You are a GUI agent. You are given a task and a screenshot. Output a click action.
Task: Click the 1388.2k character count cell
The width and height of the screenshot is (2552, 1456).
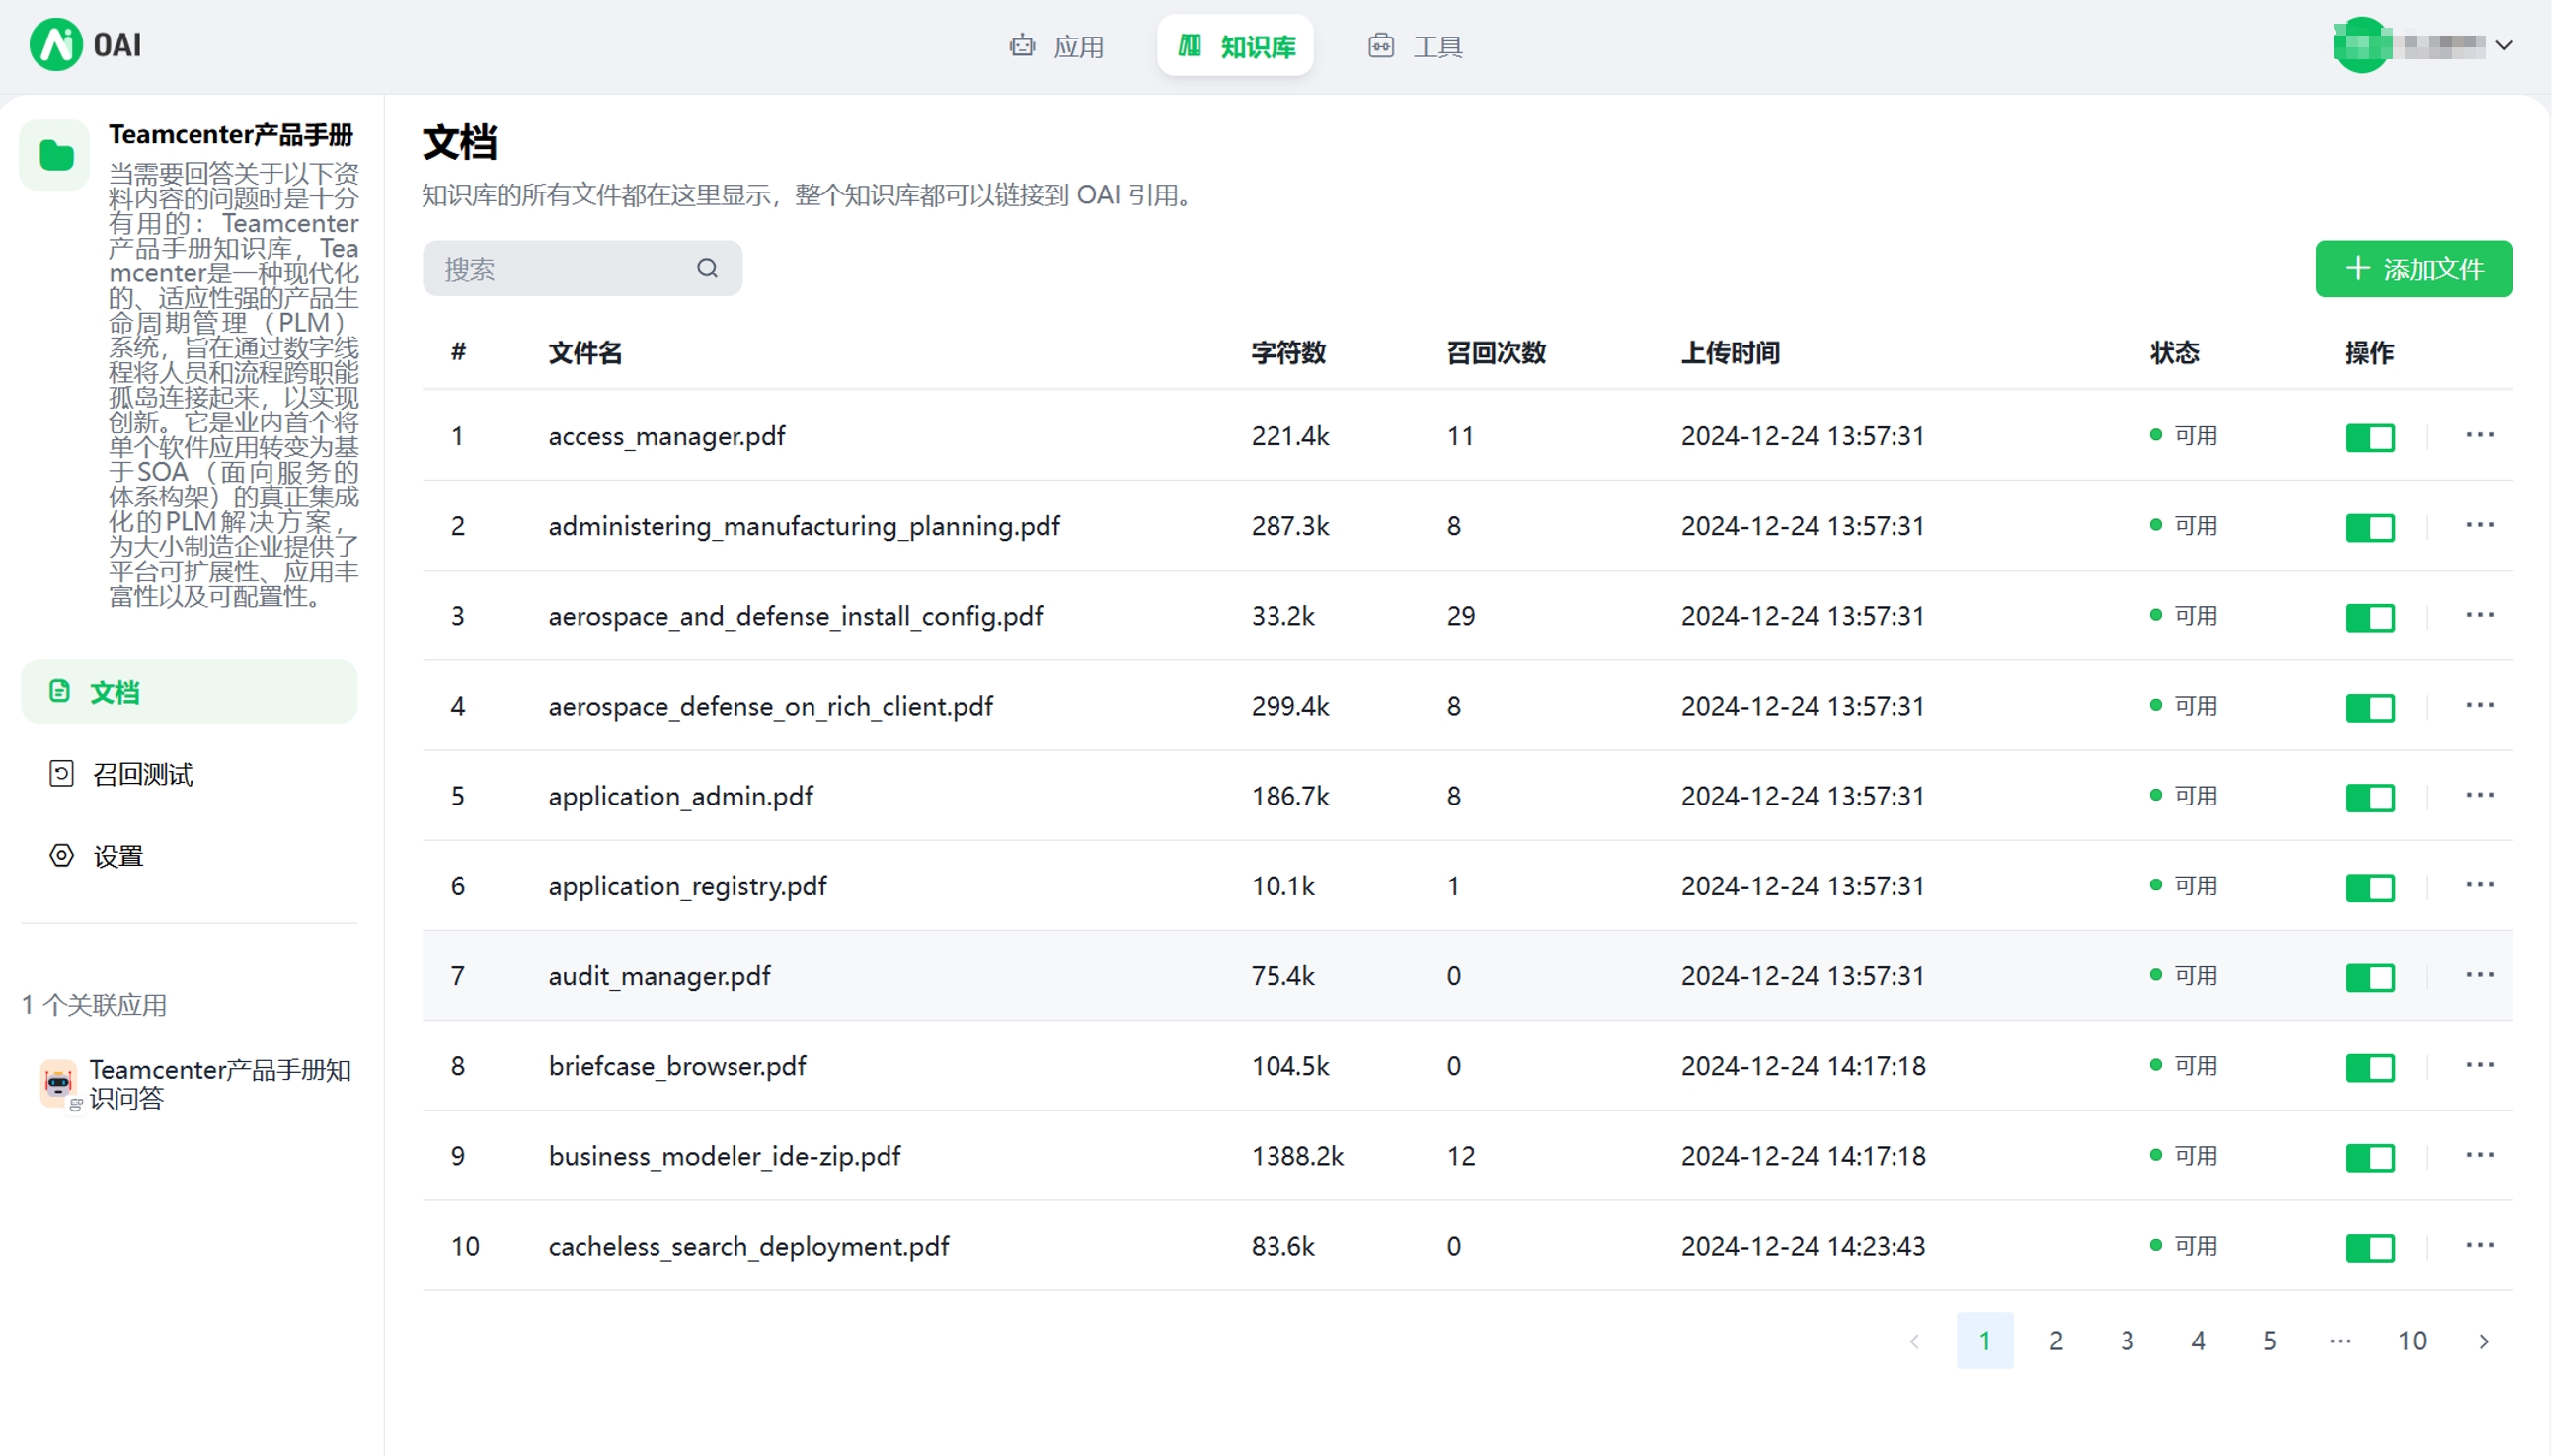pos(1297,1156)
